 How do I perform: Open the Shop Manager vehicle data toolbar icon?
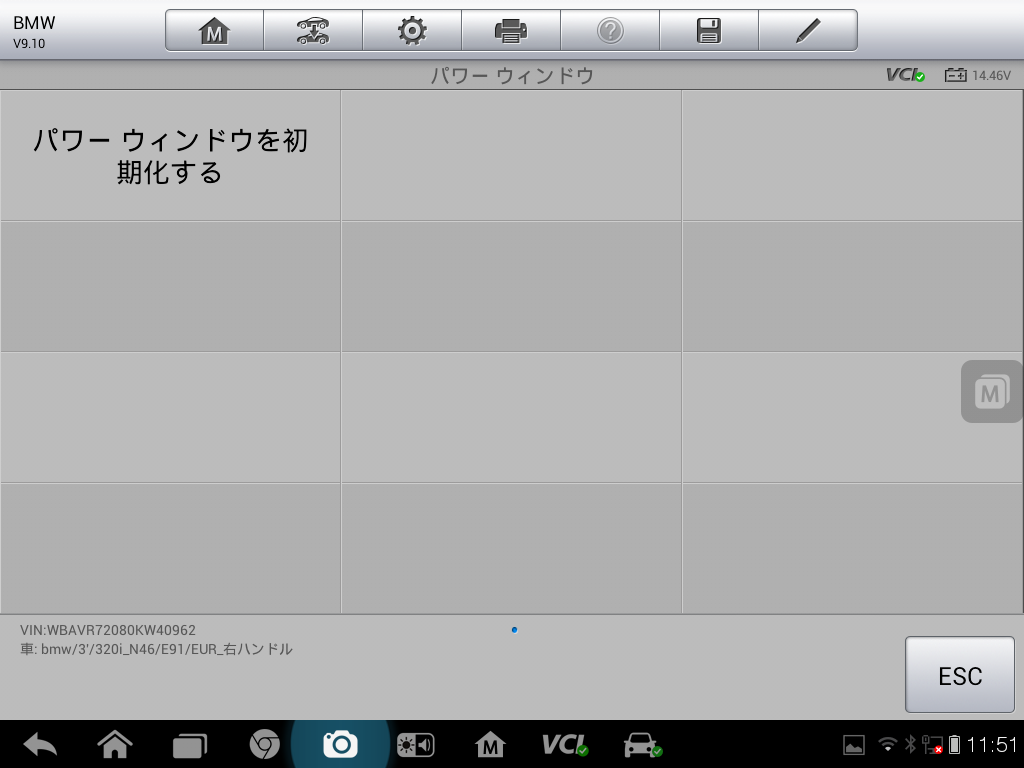312,30
